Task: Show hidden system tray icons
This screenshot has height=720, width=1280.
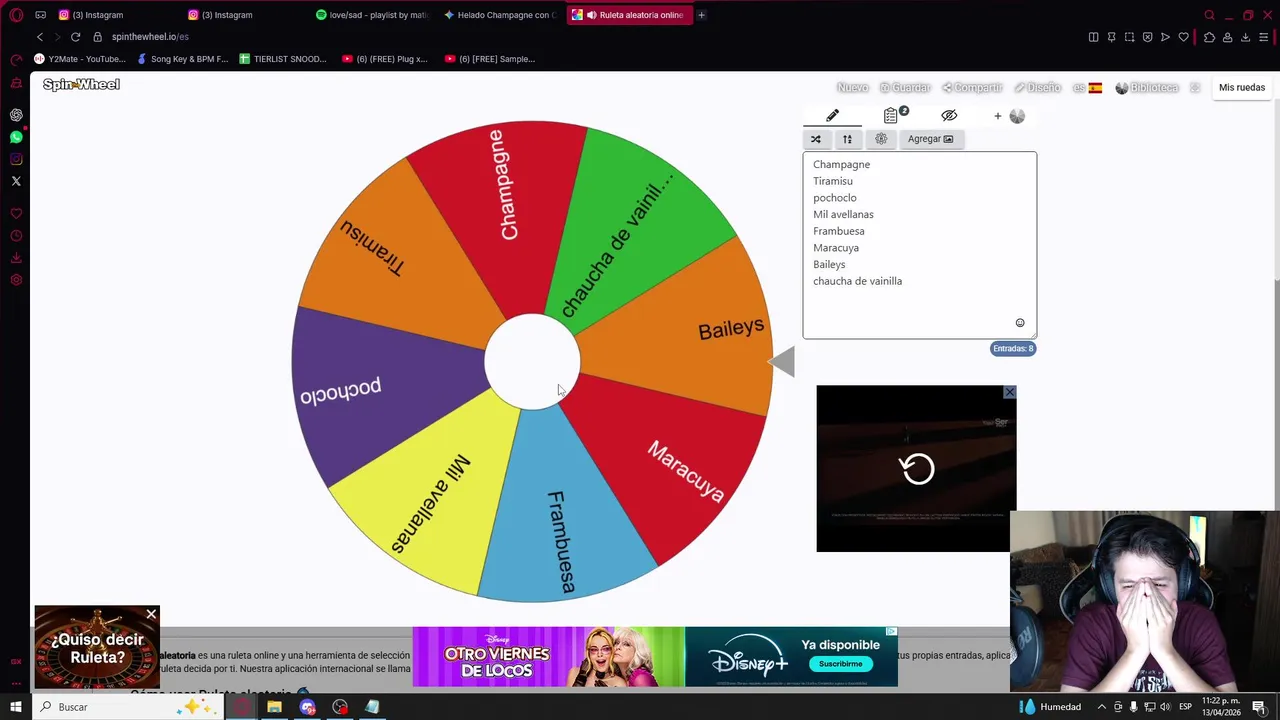Action: [1102, 707]
